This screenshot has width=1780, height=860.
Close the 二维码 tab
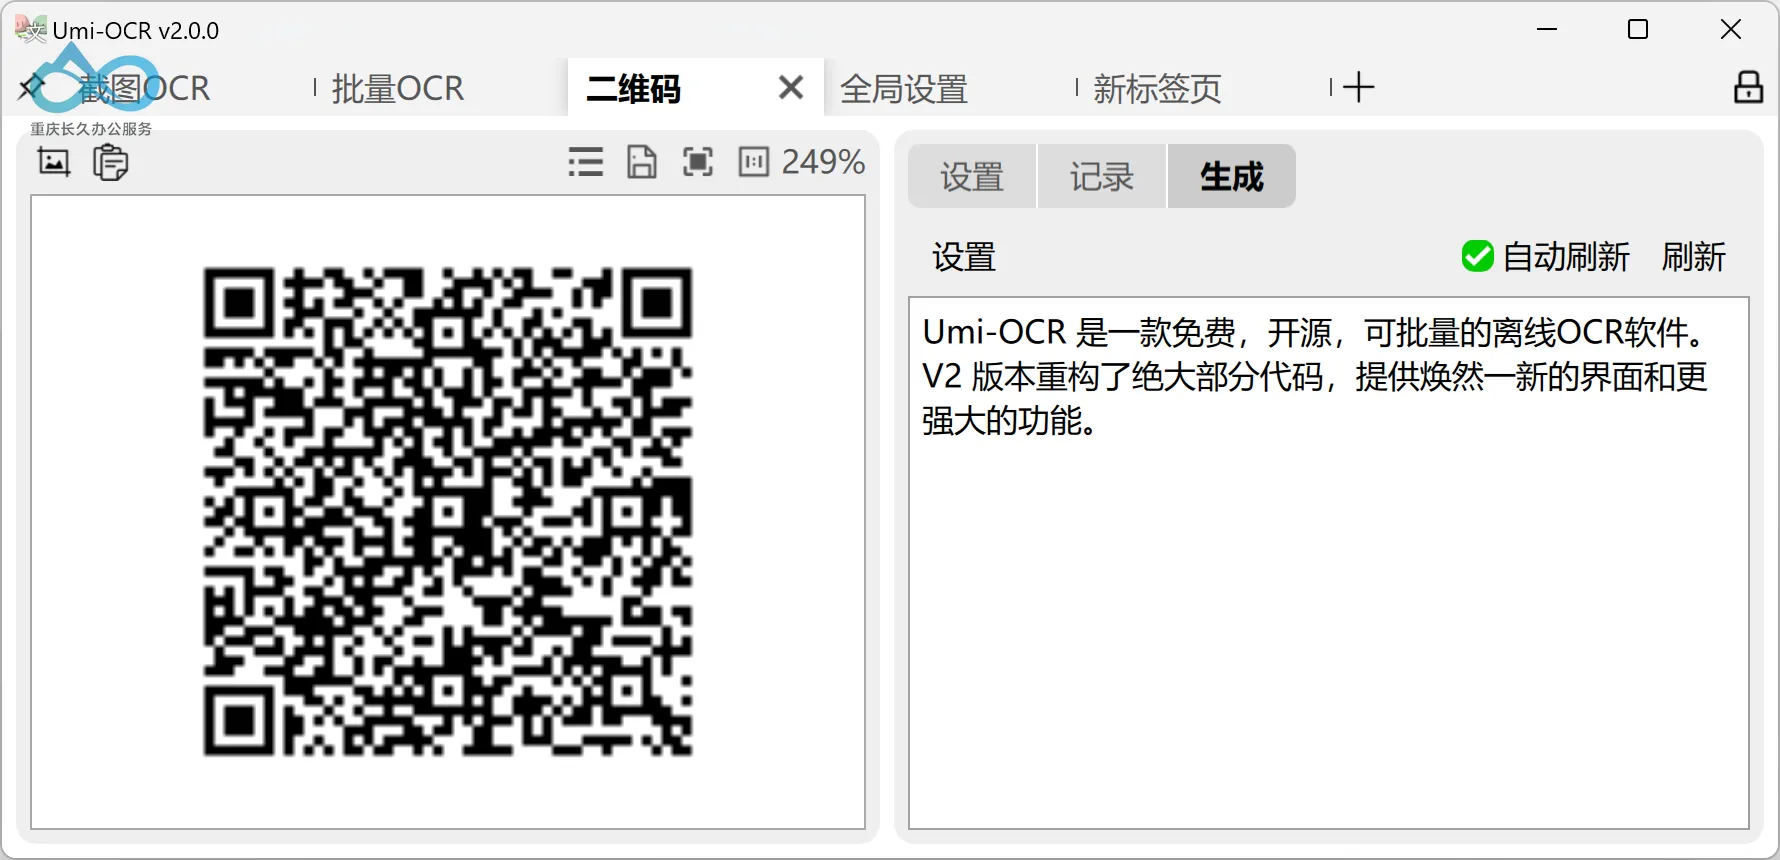click(791, 88)
